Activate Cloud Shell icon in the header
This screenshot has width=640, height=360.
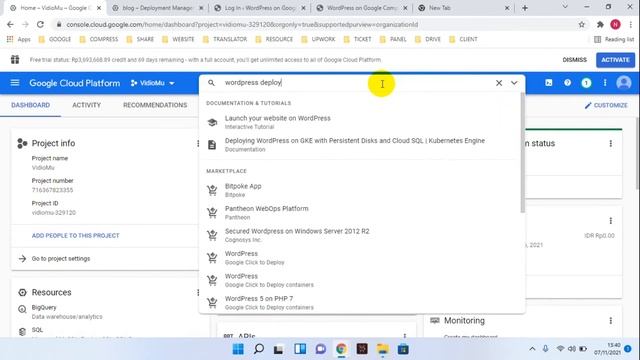click(549, 83)
